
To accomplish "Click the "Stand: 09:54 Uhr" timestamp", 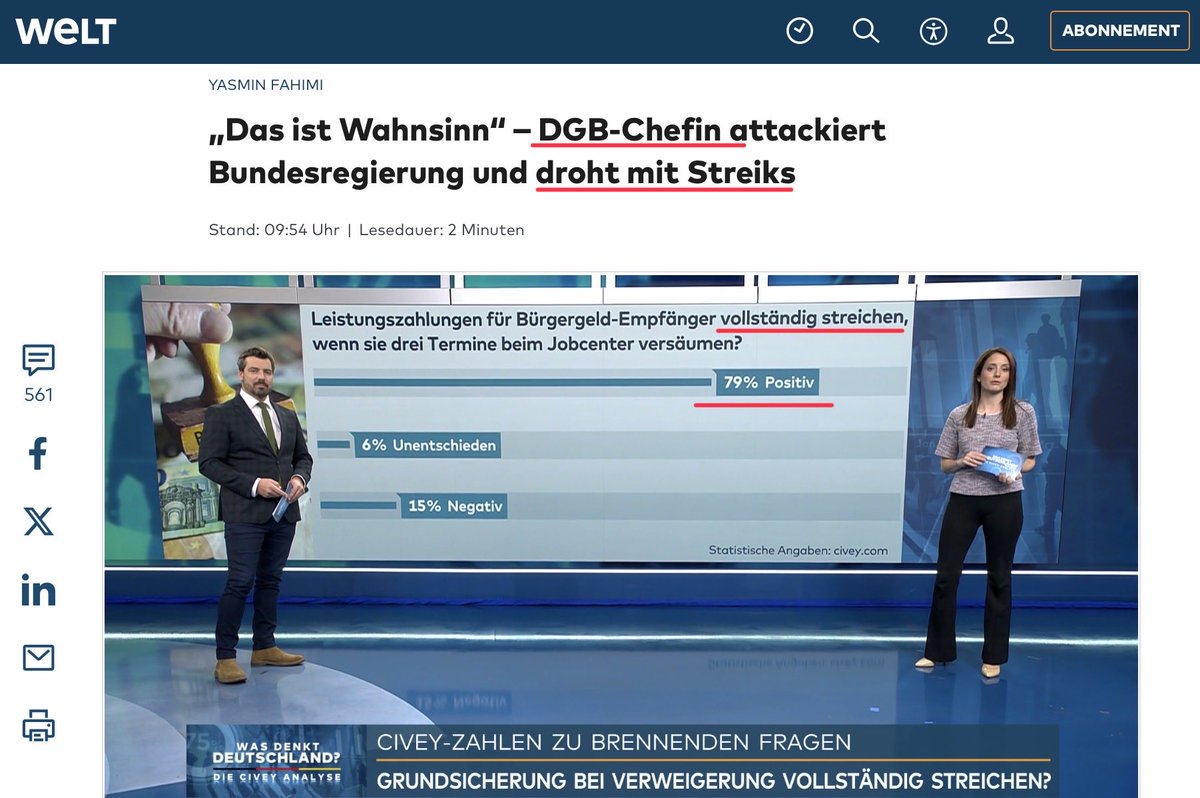I will [x=274, y=230].
